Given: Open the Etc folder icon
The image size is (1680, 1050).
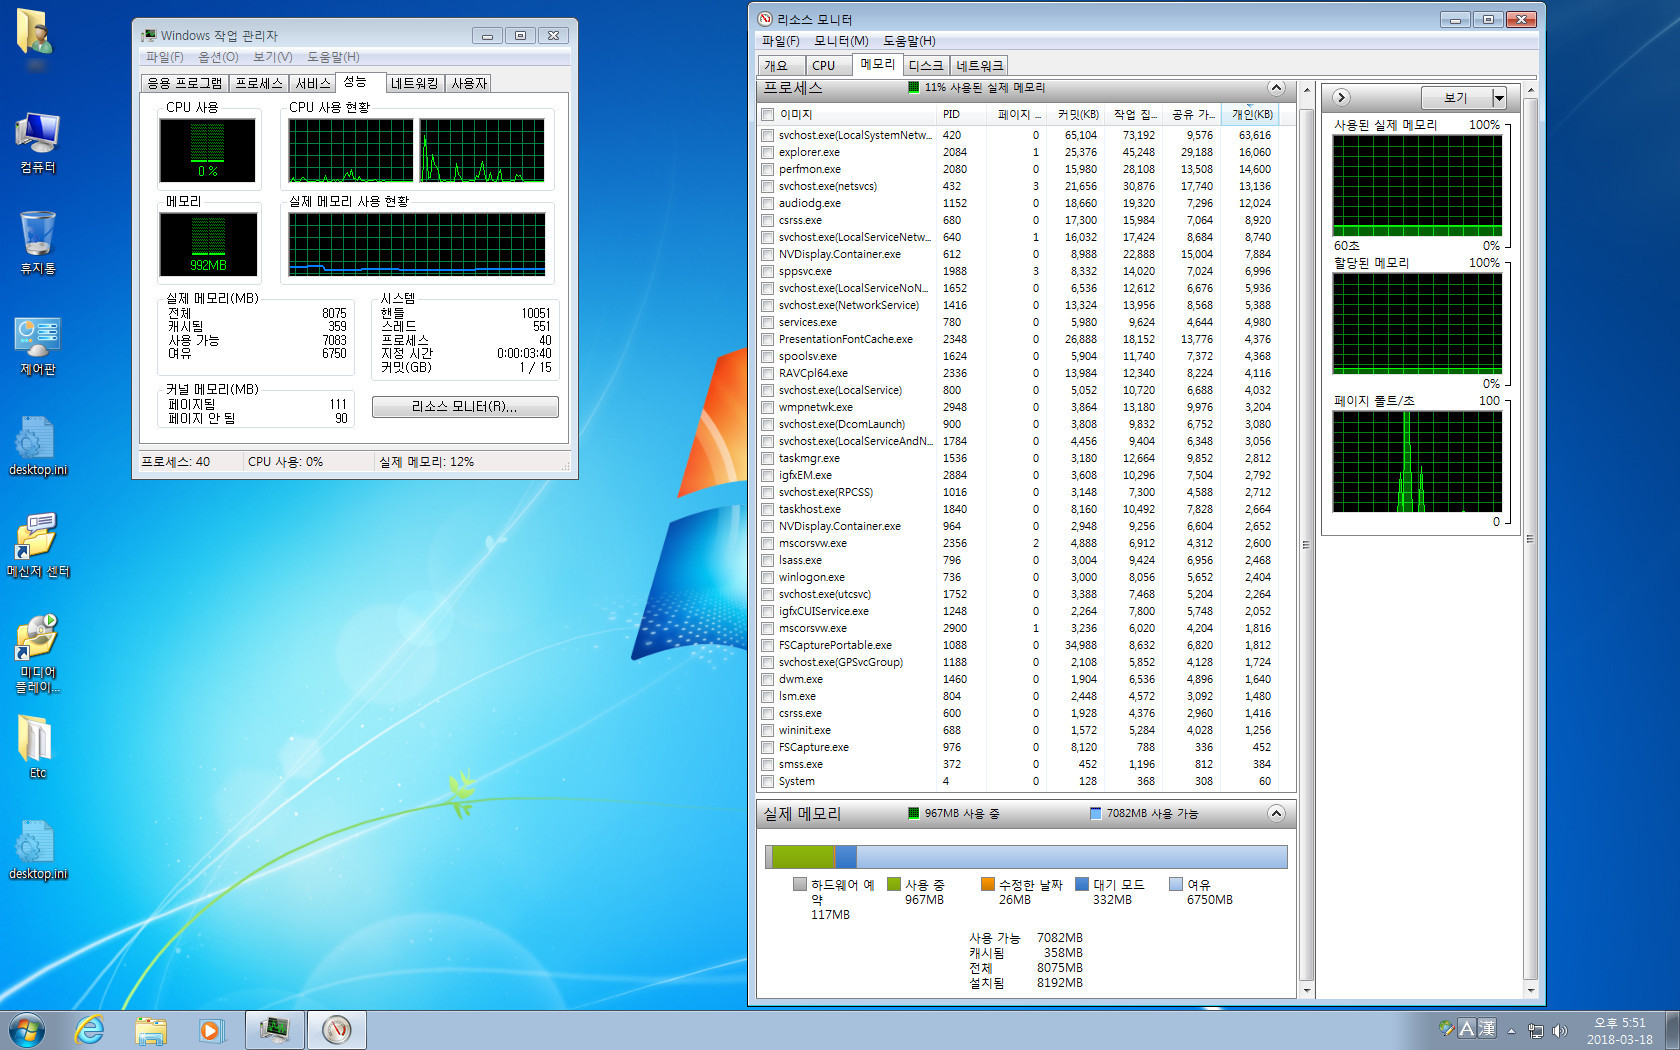Looking at the screenshot, I should tap(37, 747).
